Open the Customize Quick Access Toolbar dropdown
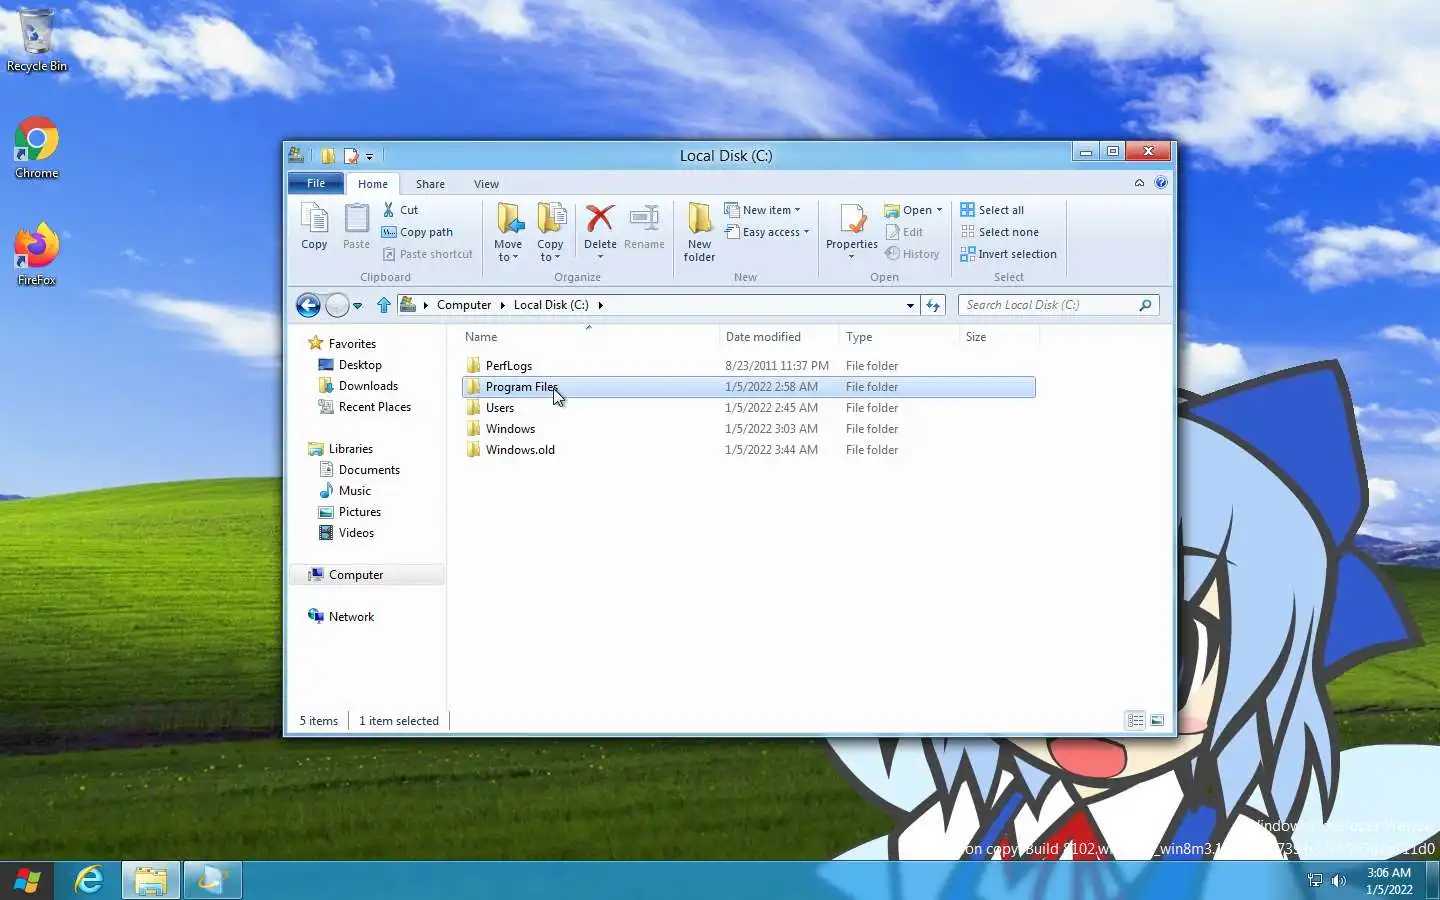Image resolution: width=1440 pixels, height=900 pixels. [369, 157]
